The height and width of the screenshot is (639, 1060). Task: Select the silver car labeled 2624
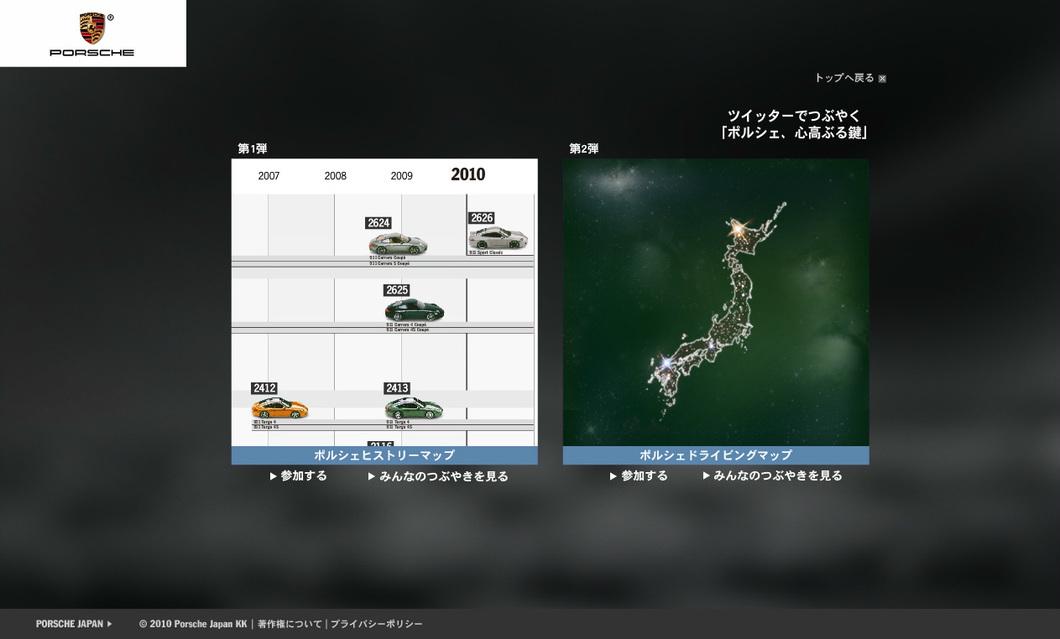click(x=396, y=243)
